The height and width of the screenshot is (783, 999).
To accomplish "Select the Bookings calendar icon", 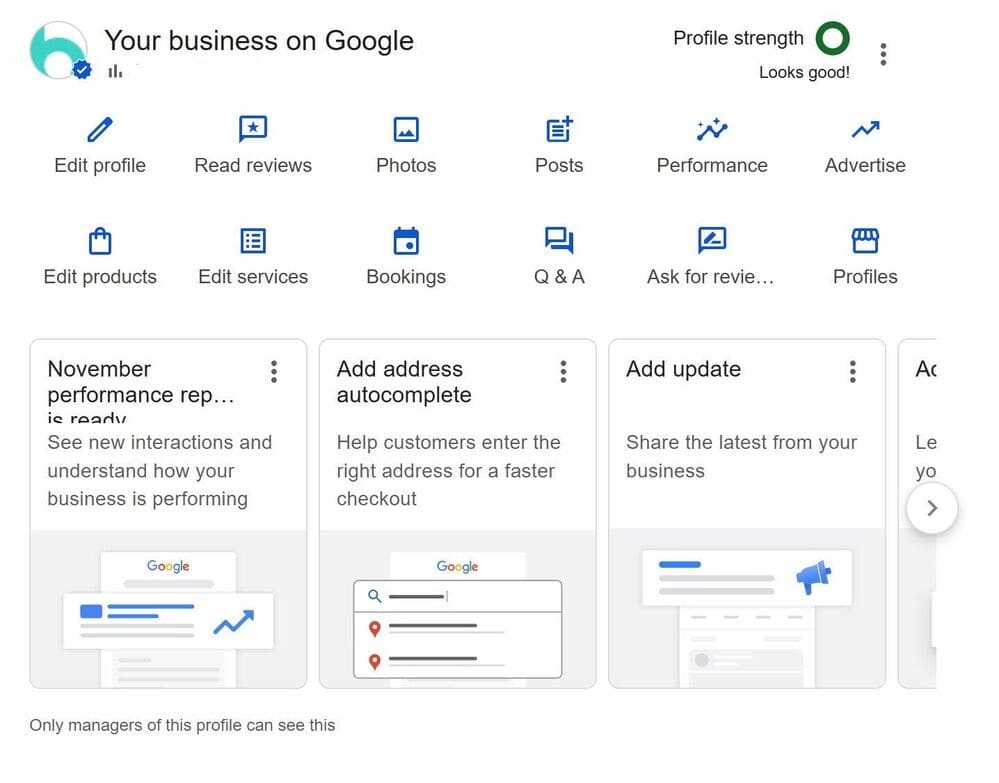I will coord(405,240).
